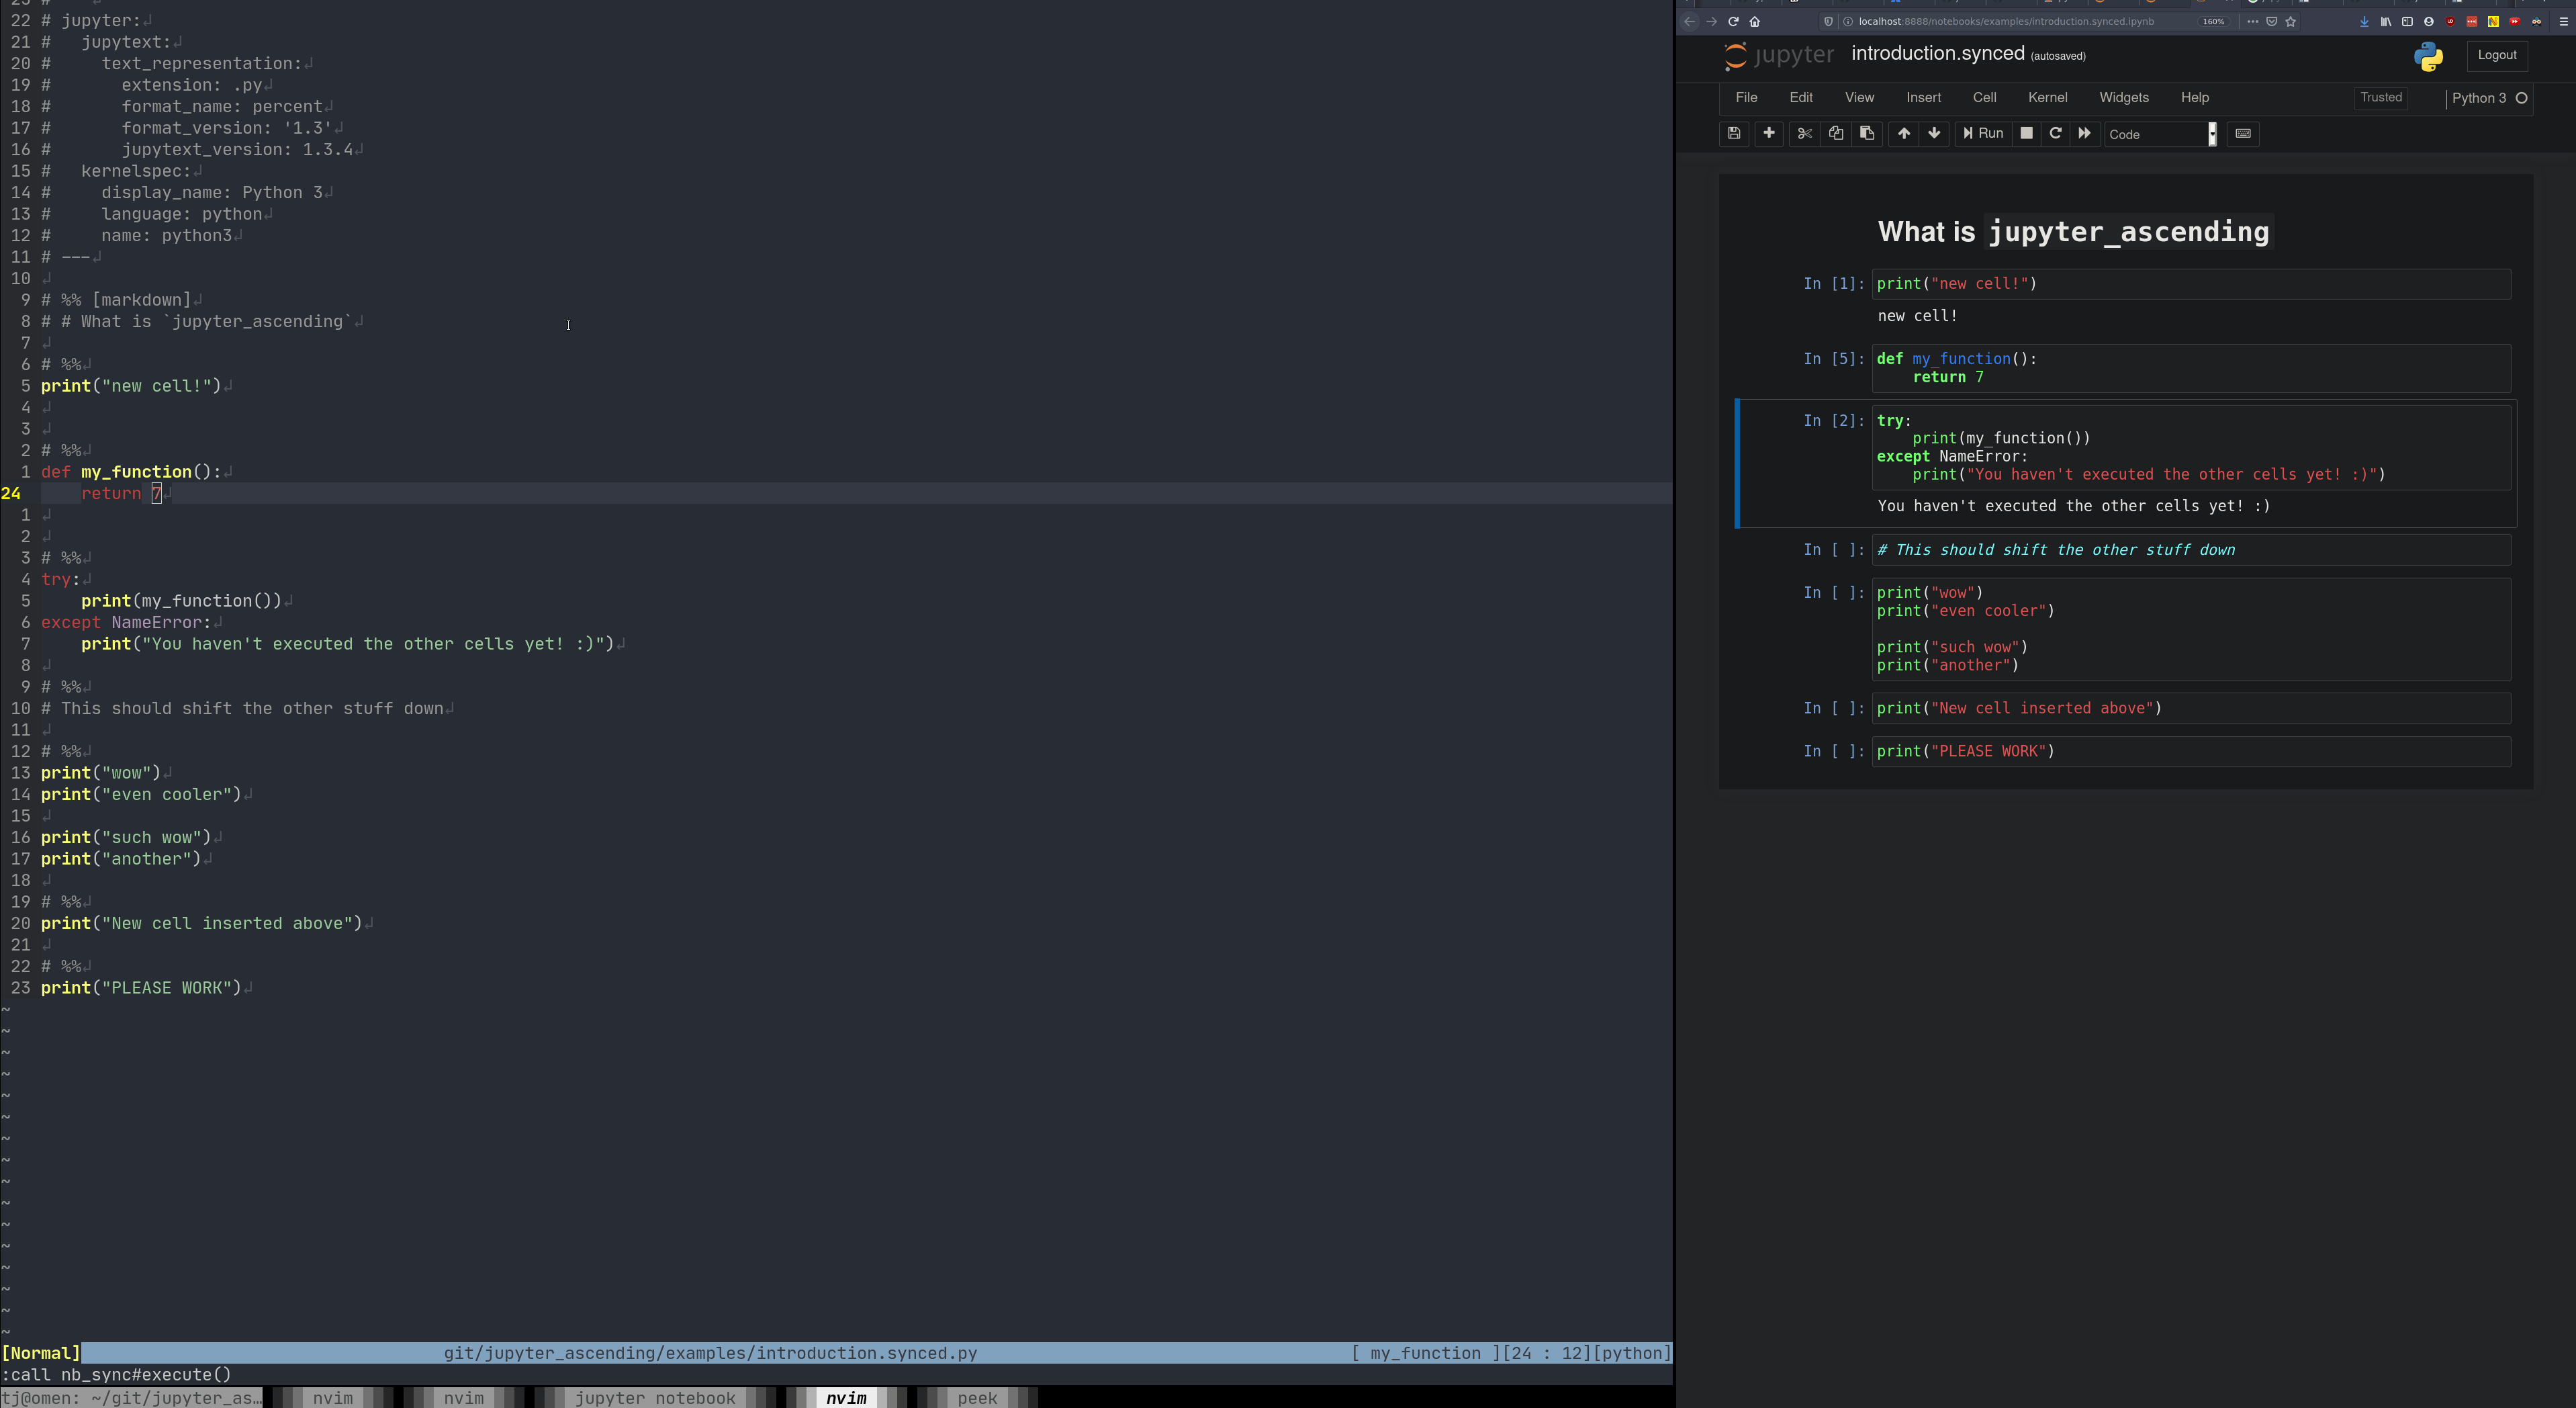Copy selected cells toolbar icon
This screenshot has height=1408, width=2576.
pos(1836,133)
